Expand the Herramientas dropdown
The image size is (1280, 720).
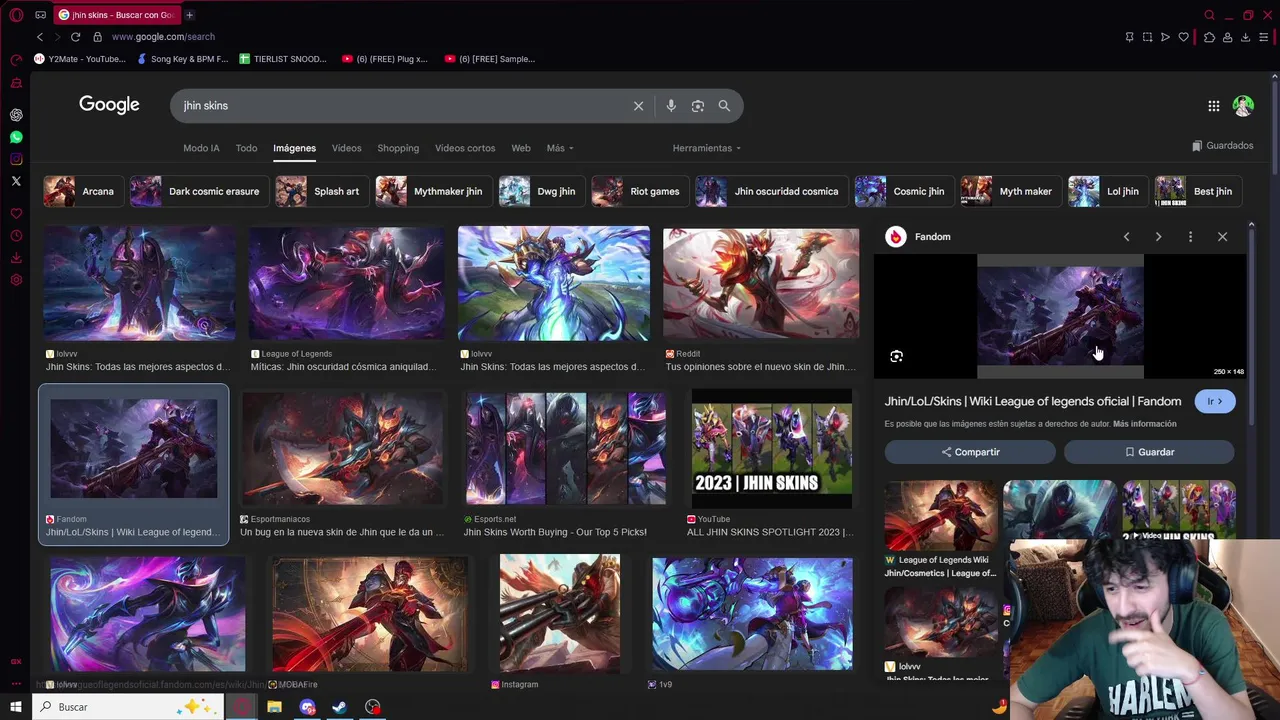point(706,148)
